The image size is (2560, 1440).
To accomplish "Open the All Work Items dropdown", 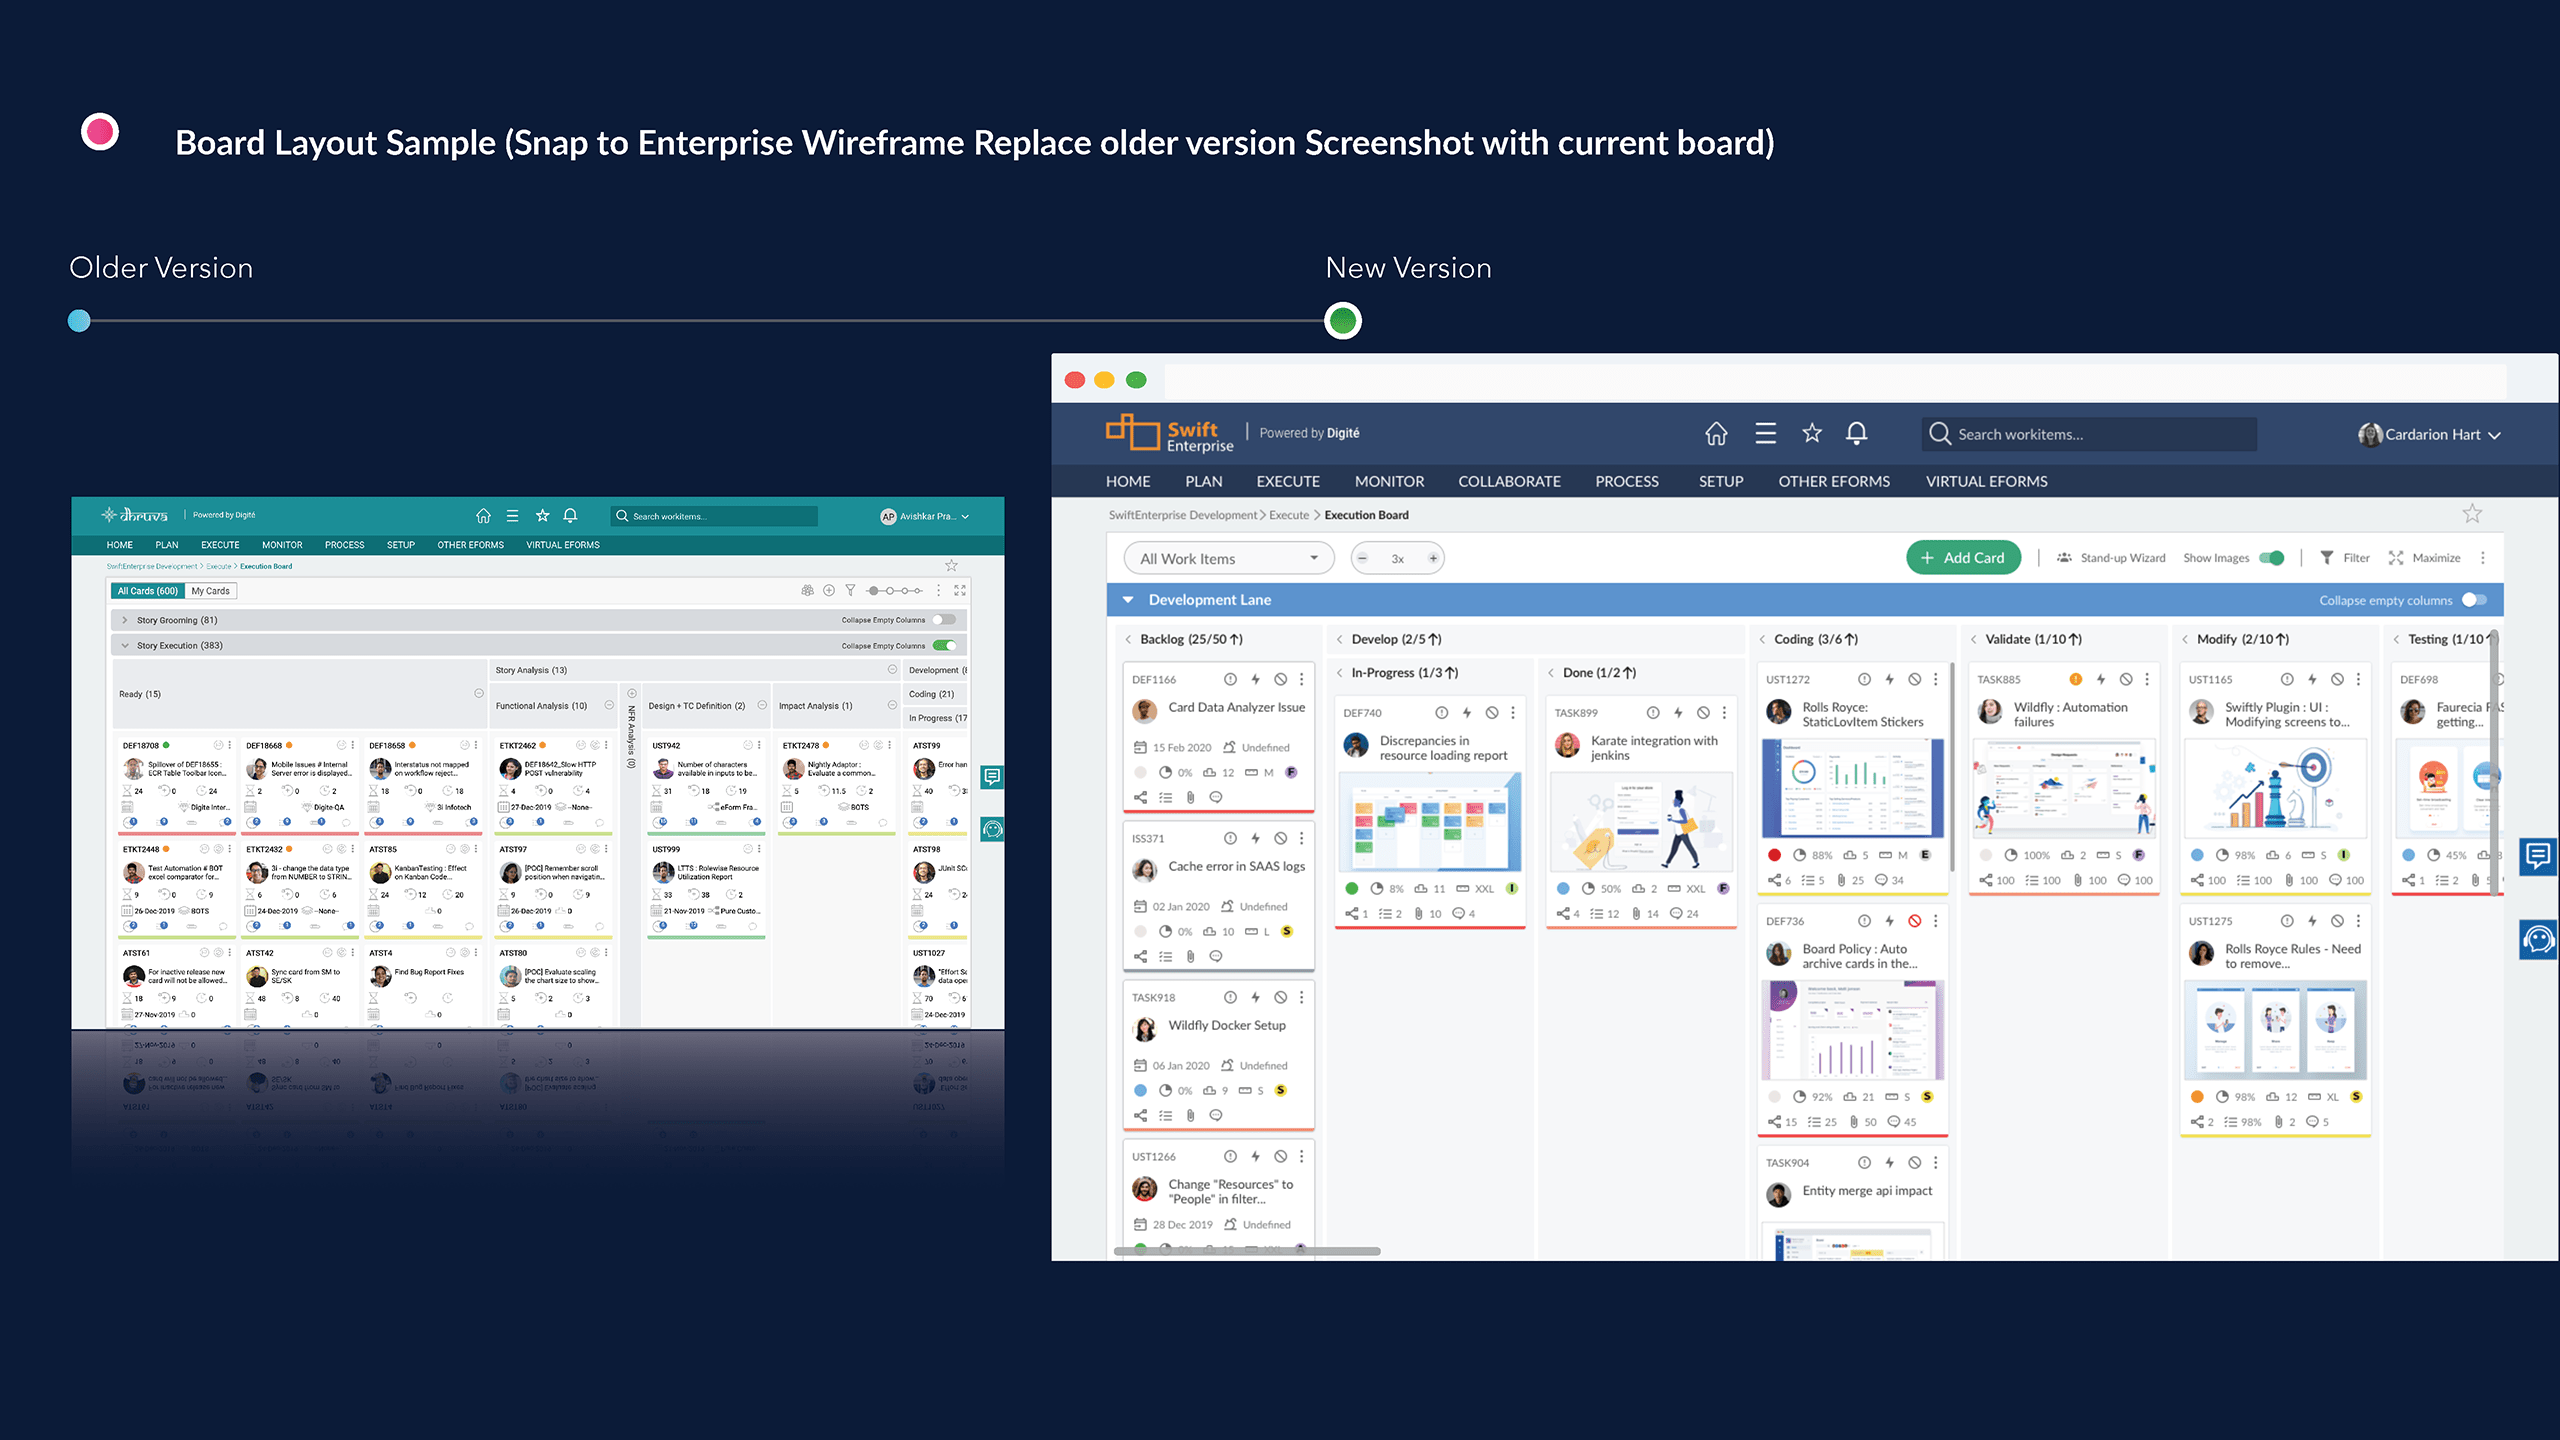I will (1227, 557).
